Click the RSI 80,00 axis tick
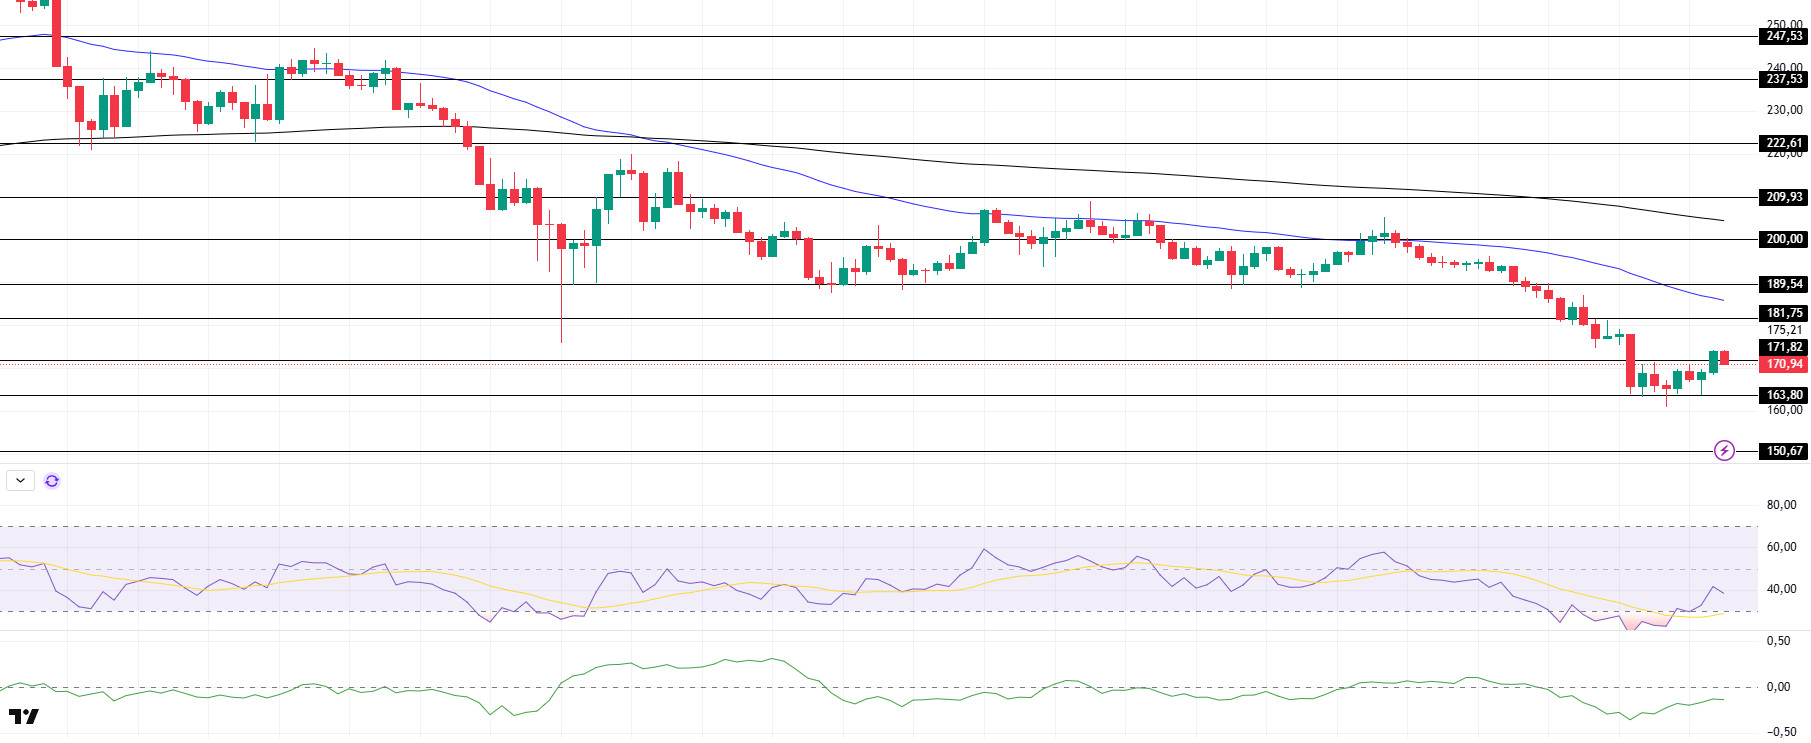Screen dimensions: 1811x743 (x=1781, y=505)
